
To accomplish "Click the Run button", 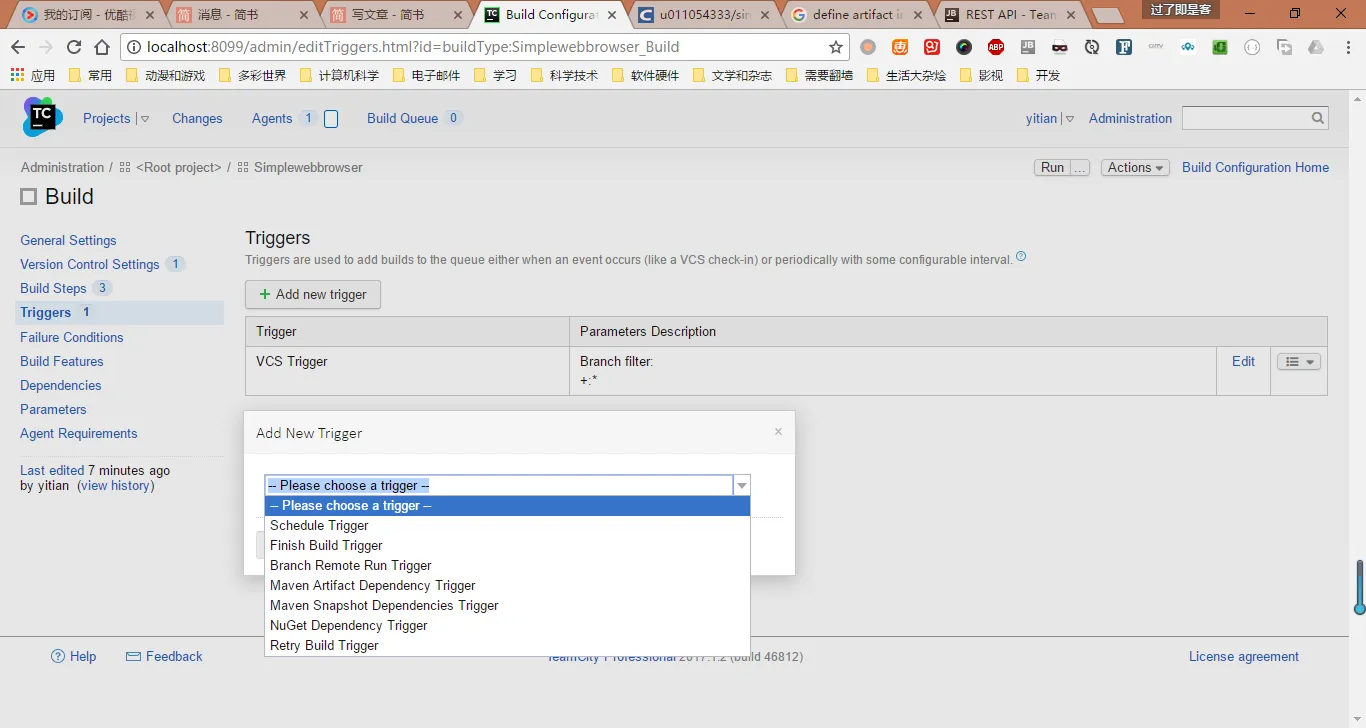I will (1052, 168).
